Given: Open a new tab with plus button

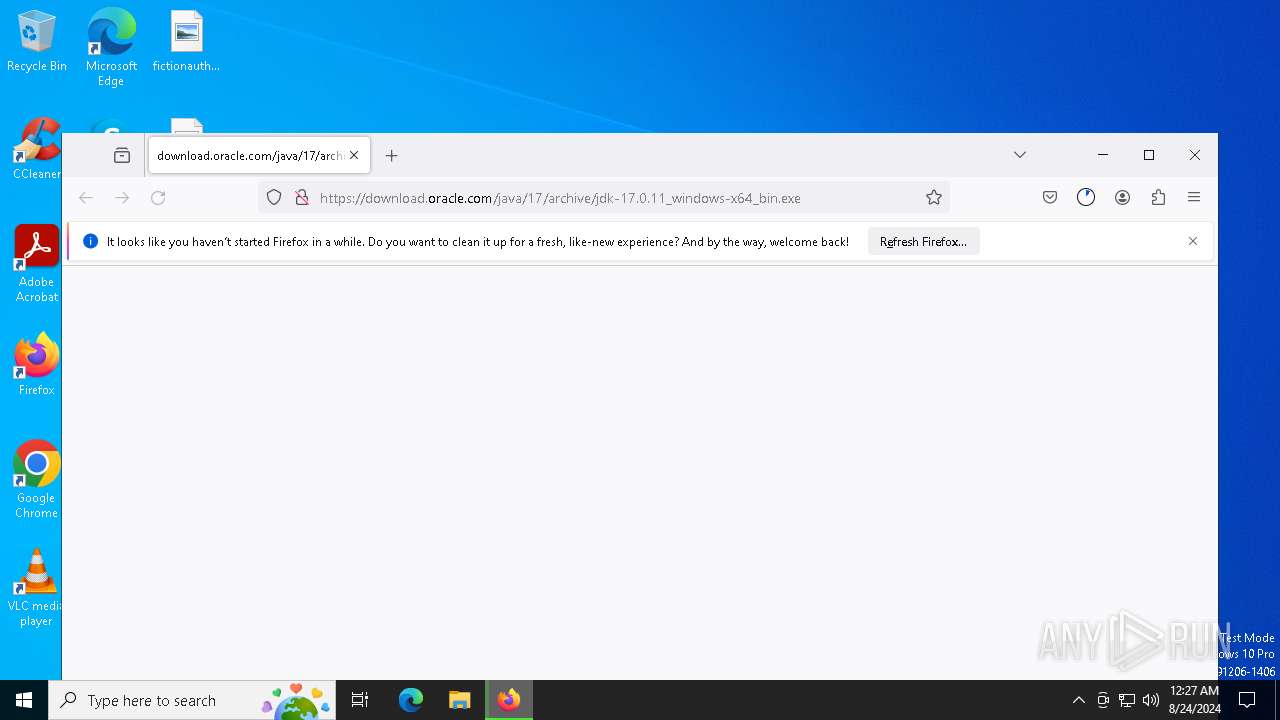Looking at the screenshot, I should (x=392, y=155).
